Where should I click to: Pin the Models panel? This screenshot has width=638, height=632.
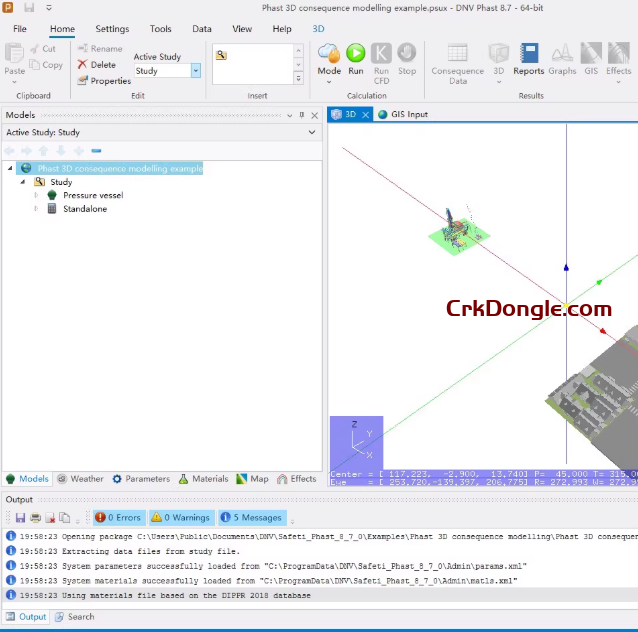click(x=302, y=115)
